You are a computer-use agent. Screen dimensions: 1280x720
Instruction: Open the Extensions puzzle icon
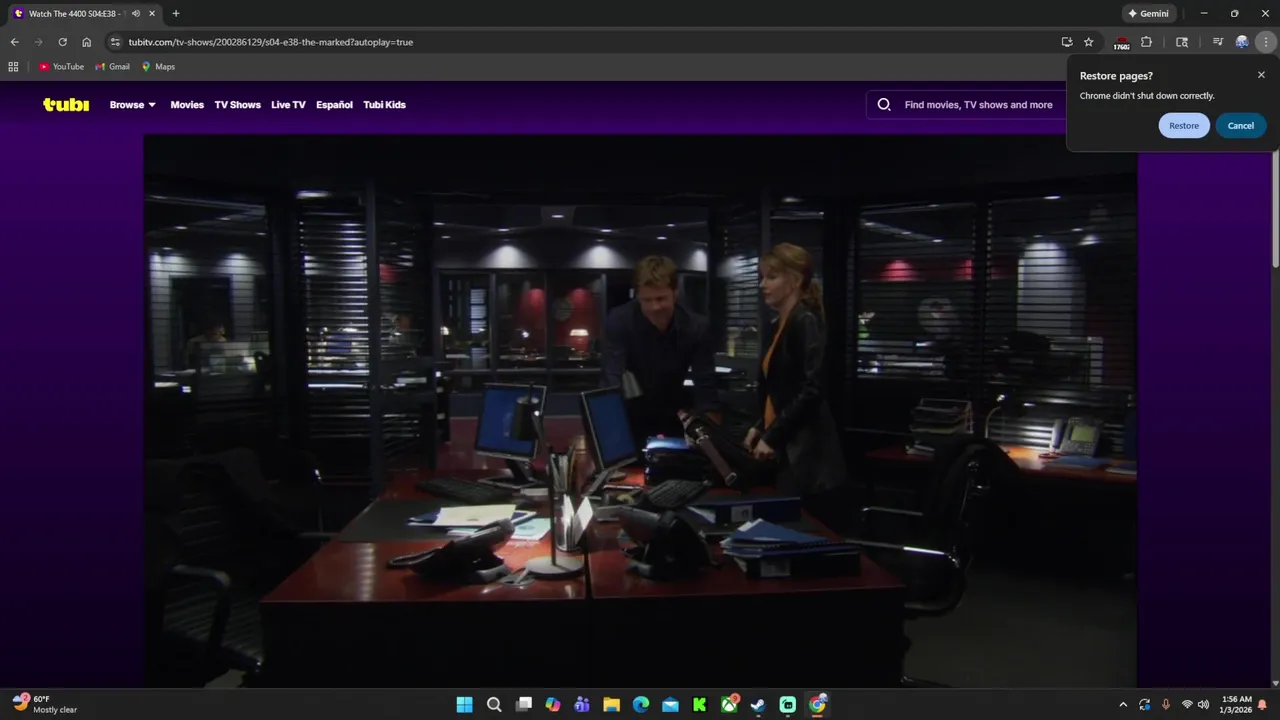pos(1146,42)
